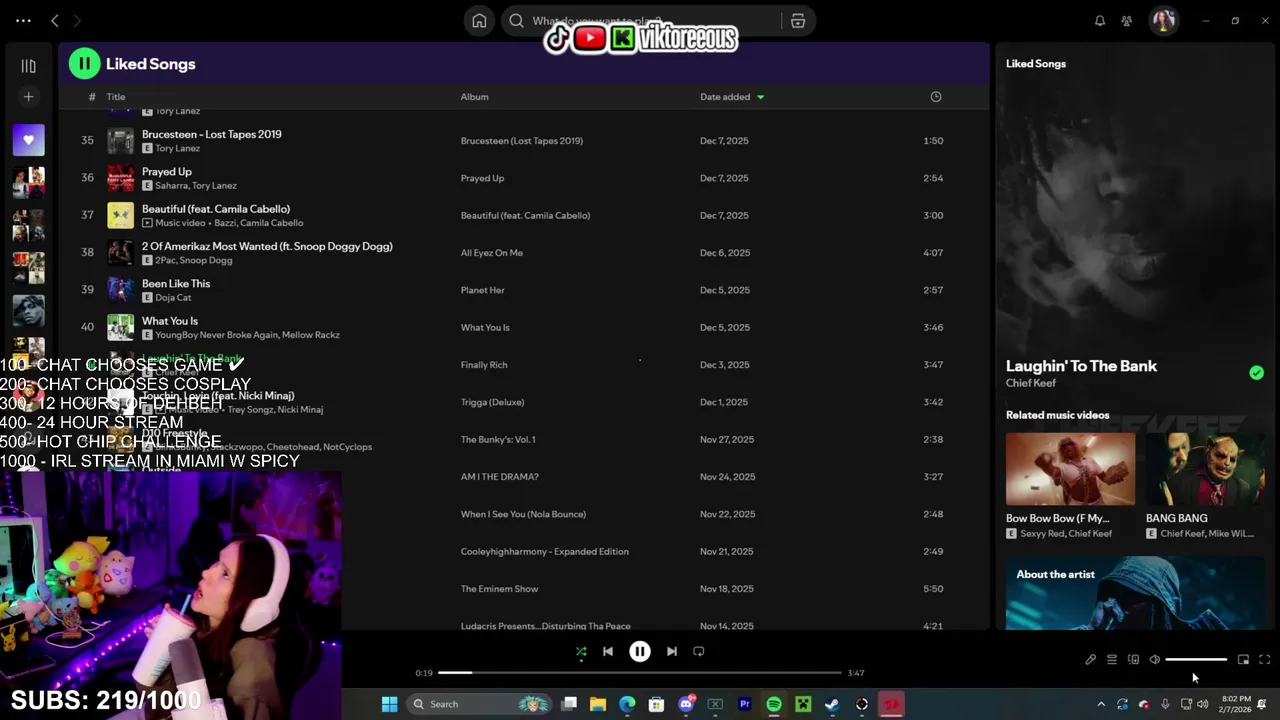Sort by the duration clock icon header
The width and height of the screenshot is (1280, 720).
click(x=936, y=97)
